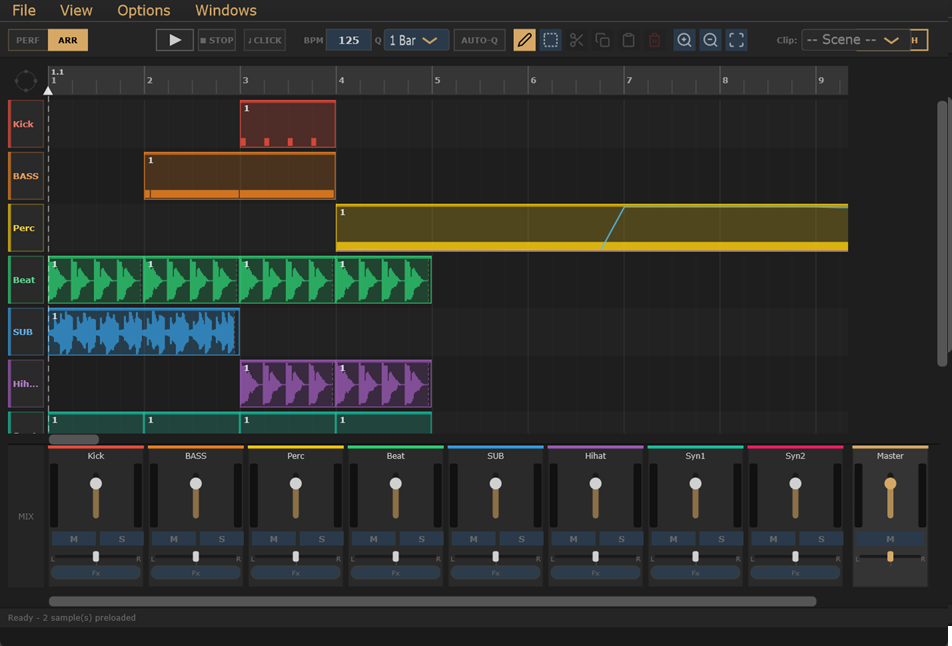The width and height of the screenshot is (952, 646).
Task: Mute the Perc channel
Action: point(274,539)
